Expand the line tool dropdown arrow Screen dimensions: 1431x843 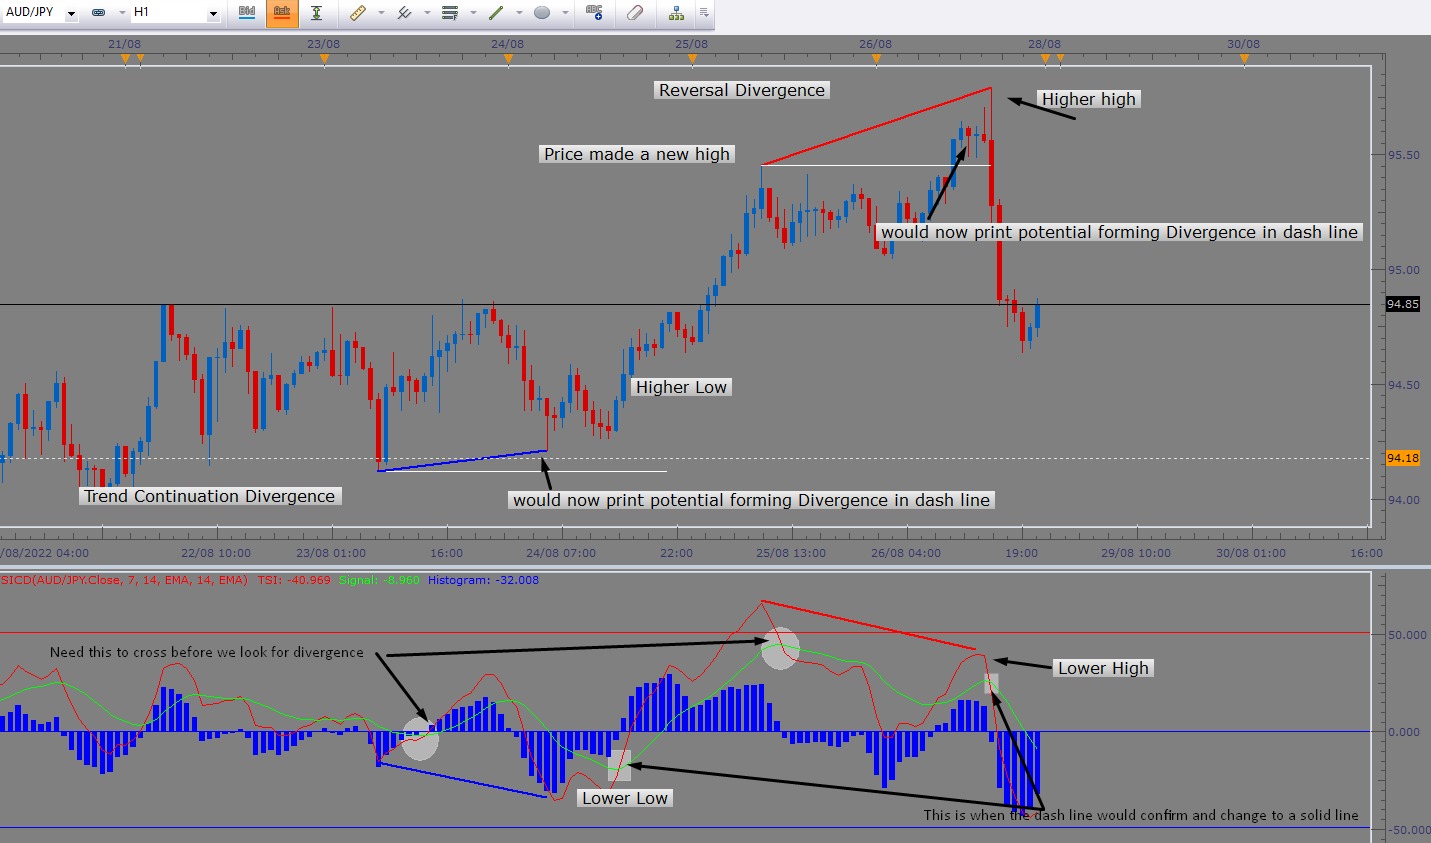click(520, 13)
